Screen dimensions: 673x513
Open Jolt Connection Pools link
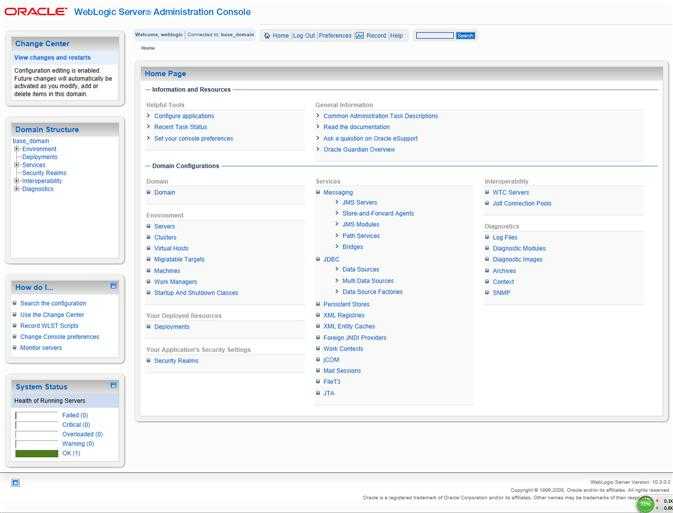click(522, 203)
